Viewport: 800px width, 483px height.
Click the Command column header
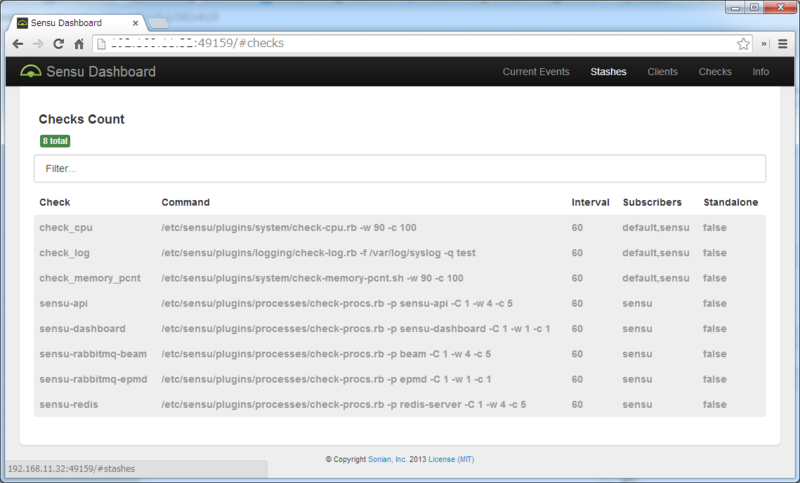[186, 202]
